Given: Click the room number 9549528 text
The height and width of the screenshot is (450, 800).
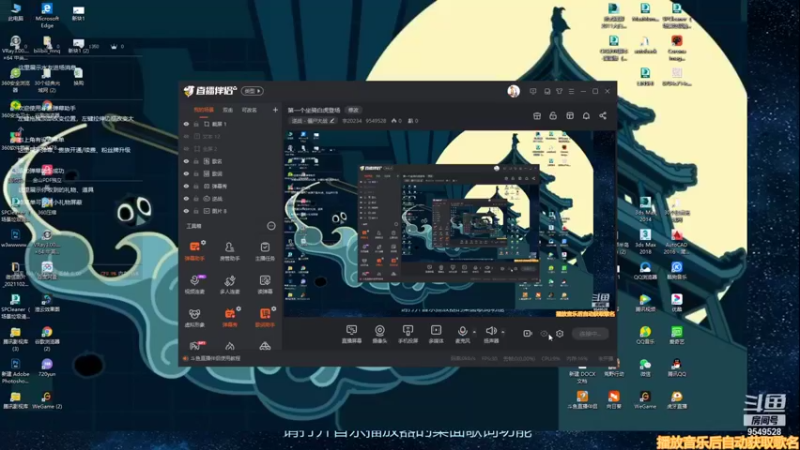Looking at the screenshot, I should [376, 121].
